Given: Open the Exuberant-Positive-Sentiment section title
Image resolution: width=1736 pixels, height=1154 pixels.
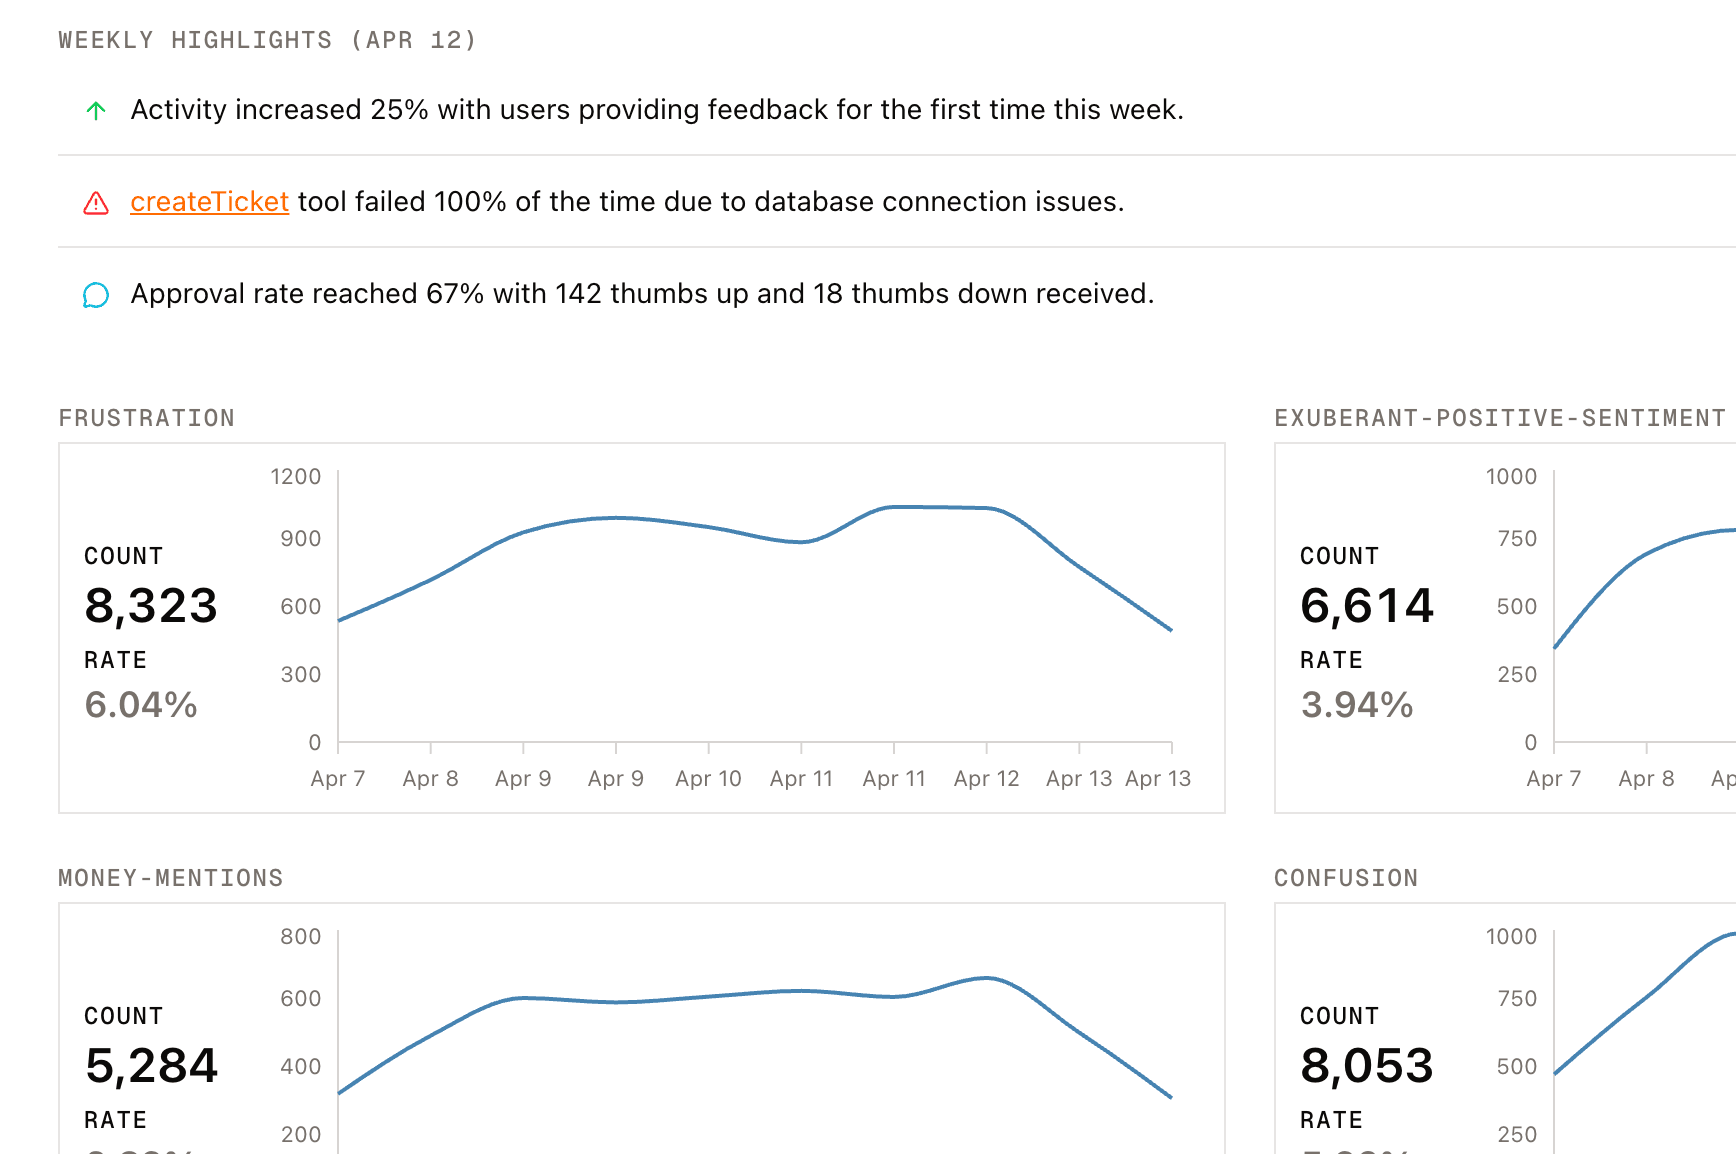Looking at the screenshot, I should point(1499,418).
